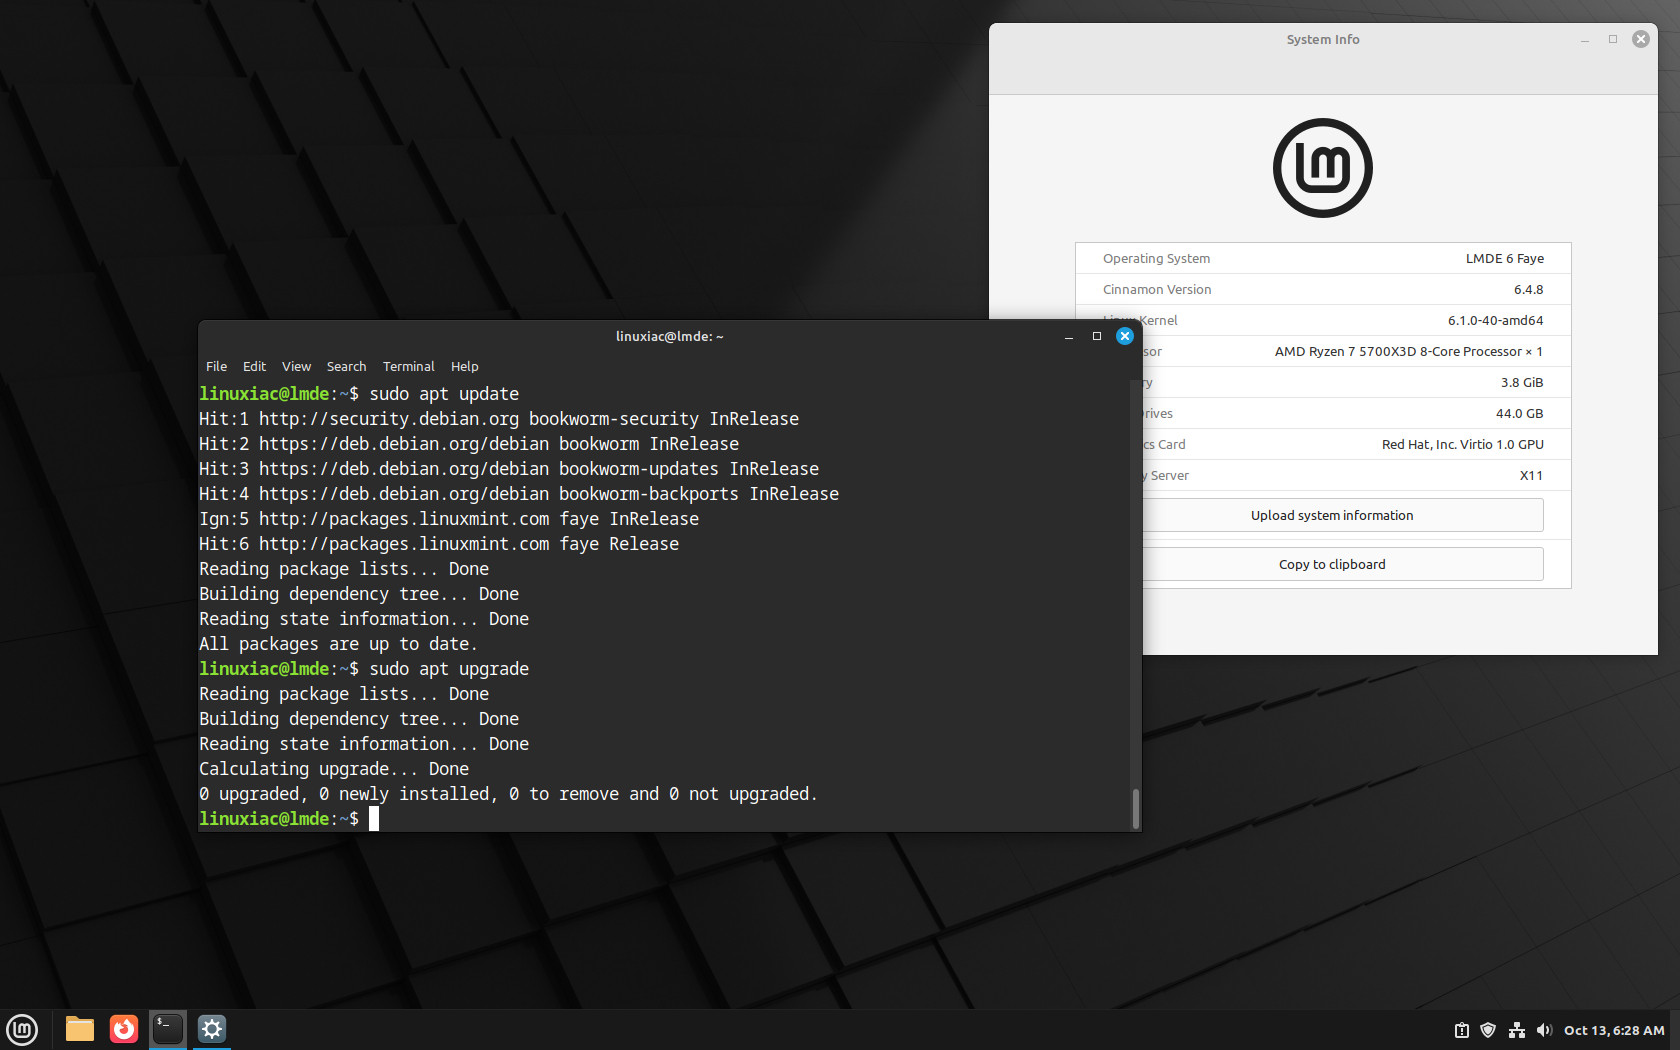Screen dimensions: 1680x1050
Task: Open the terminal View menu
Action: 296,367
